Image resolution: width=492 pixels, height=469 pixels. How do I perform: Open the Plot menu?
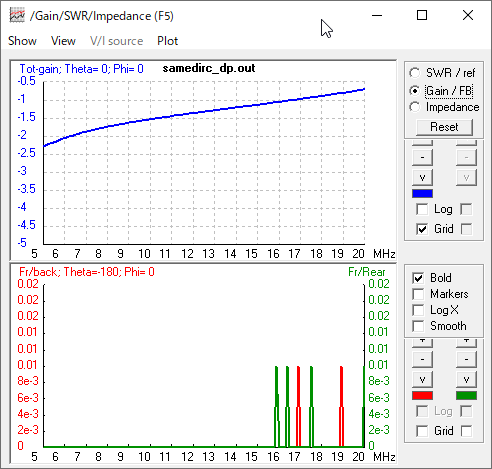tap(168, 41)
